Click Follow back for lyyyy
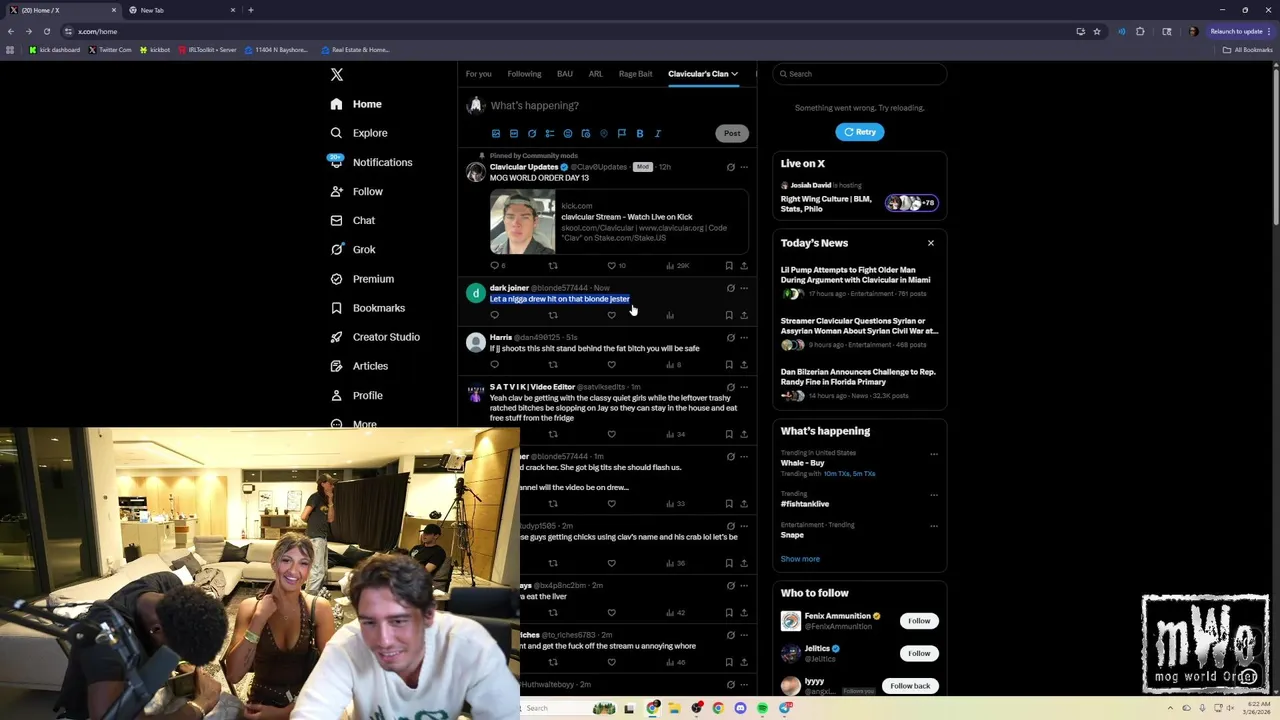 (910, 686)
